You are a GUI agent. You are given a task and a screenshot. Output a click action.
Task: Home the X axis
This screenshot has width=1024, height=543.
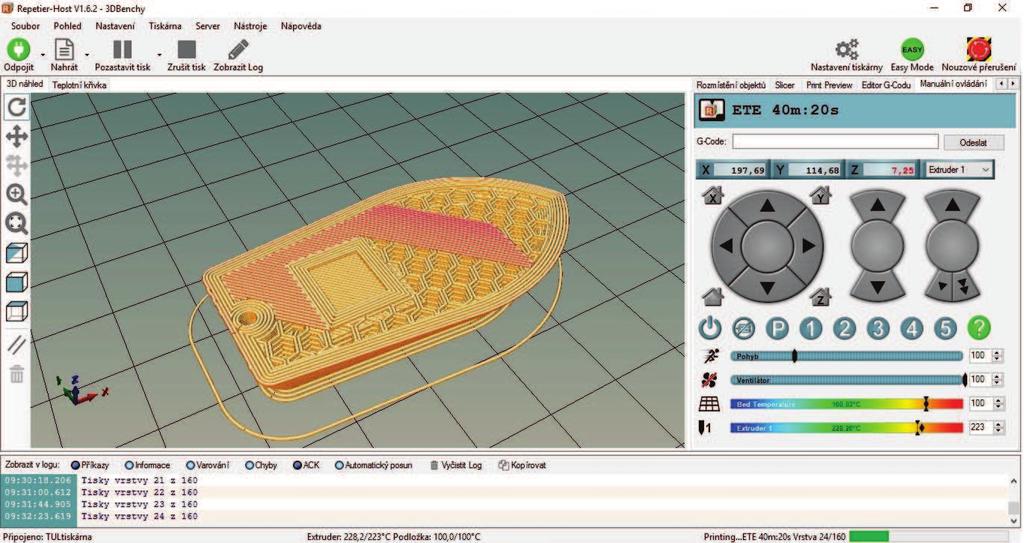pos(712,195)
